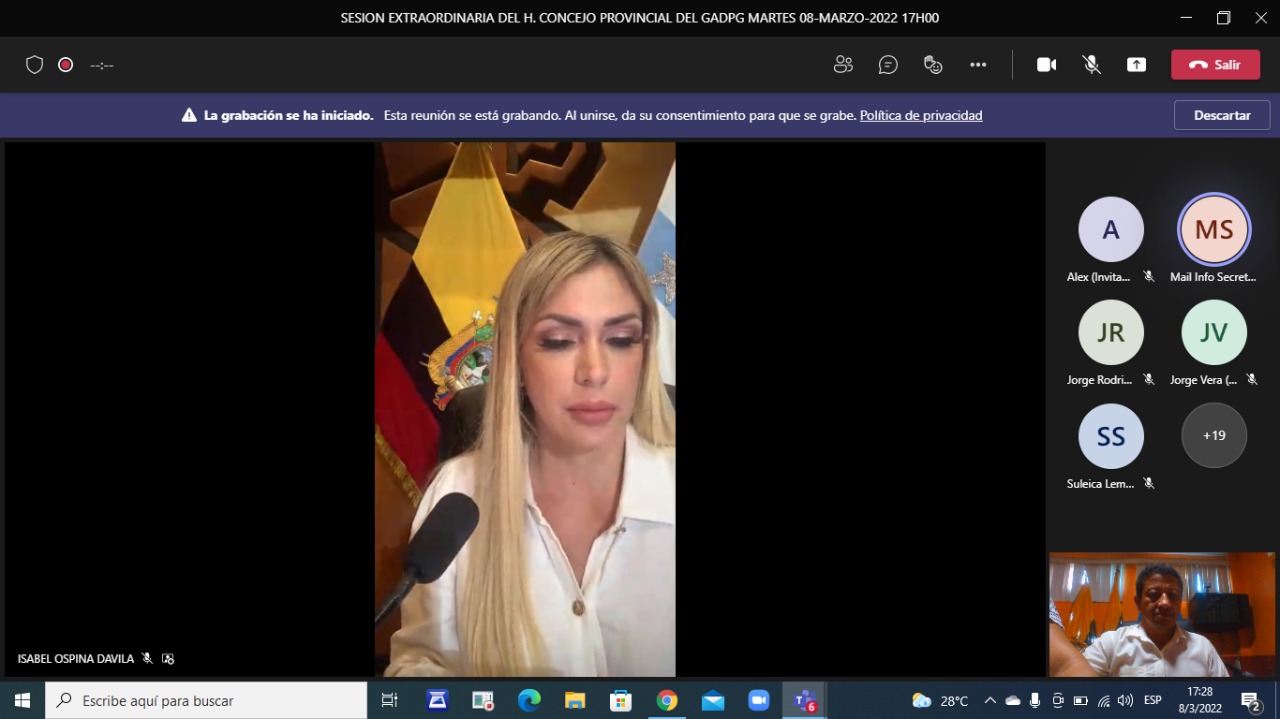Select the MS Mail Info participant avatar
The width and height of the screenshot is (1280, 719).
[x=1214, y=230]
